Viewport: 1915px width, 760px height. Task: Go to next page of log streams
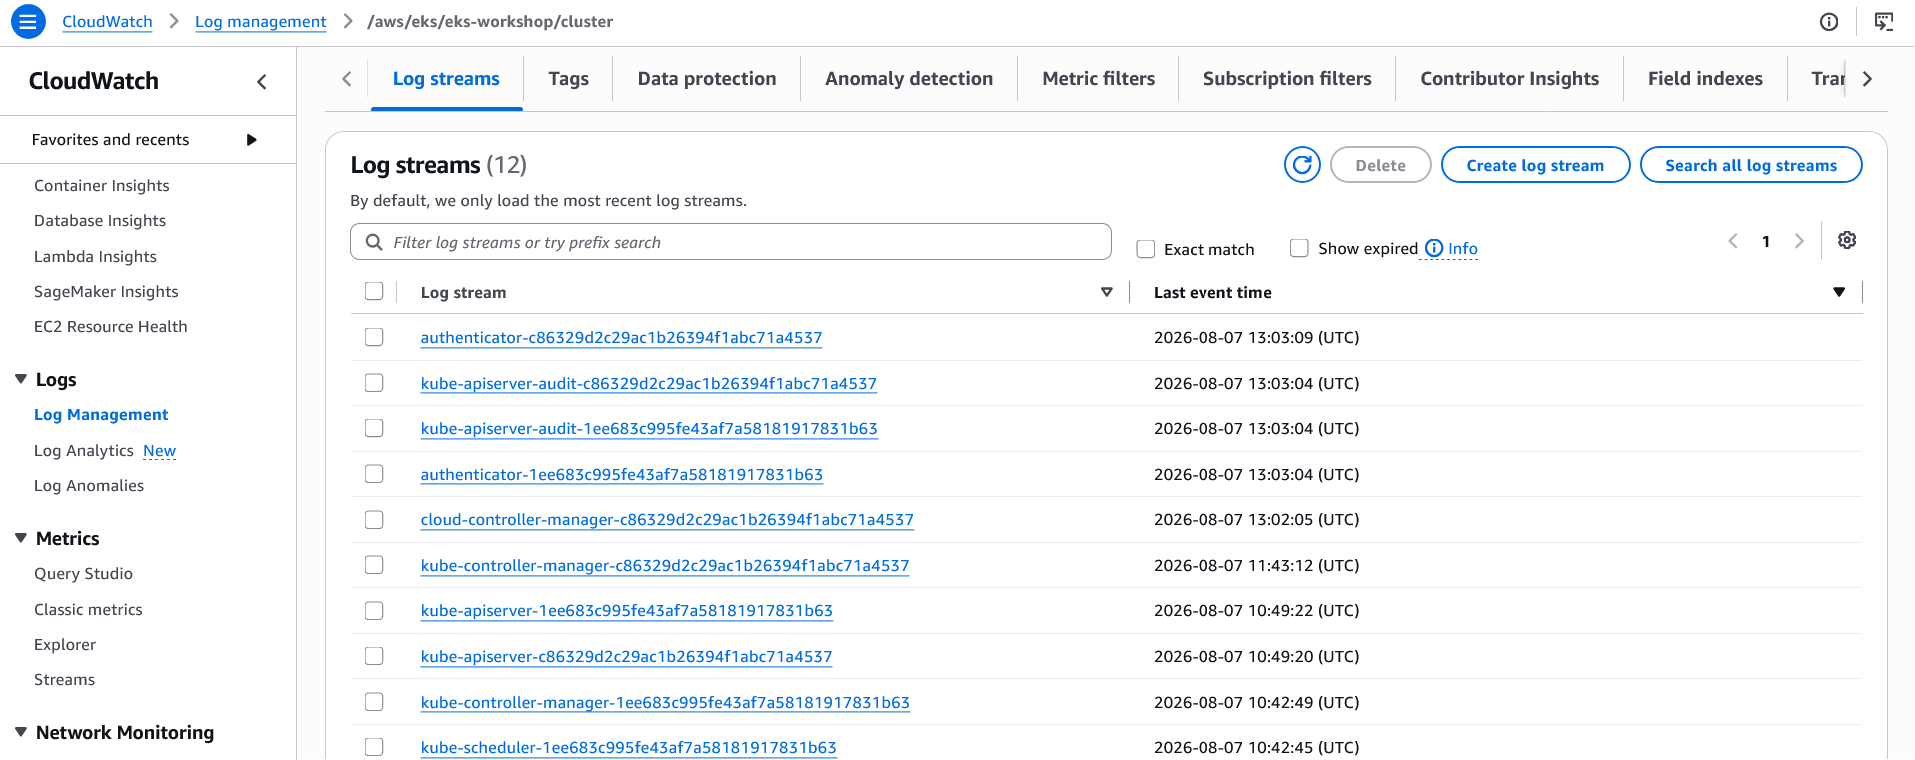tap(1799, 241)
